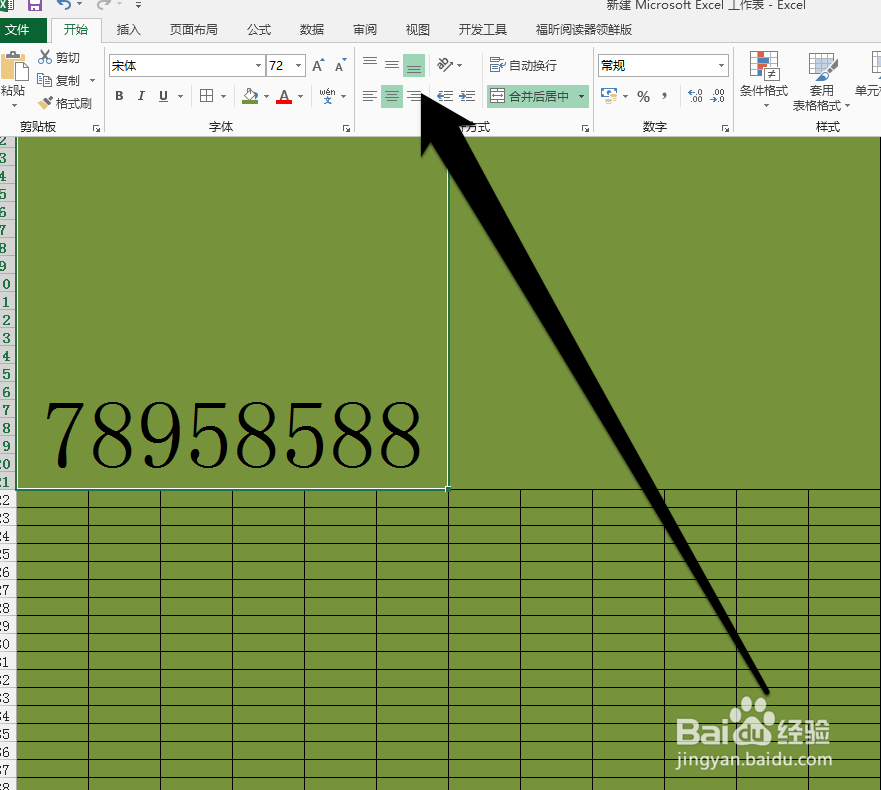The height and width of the screenshot is (790, 881).
Task: Open the 套用表格格式 table styles menu
Action: pos(821,81)
